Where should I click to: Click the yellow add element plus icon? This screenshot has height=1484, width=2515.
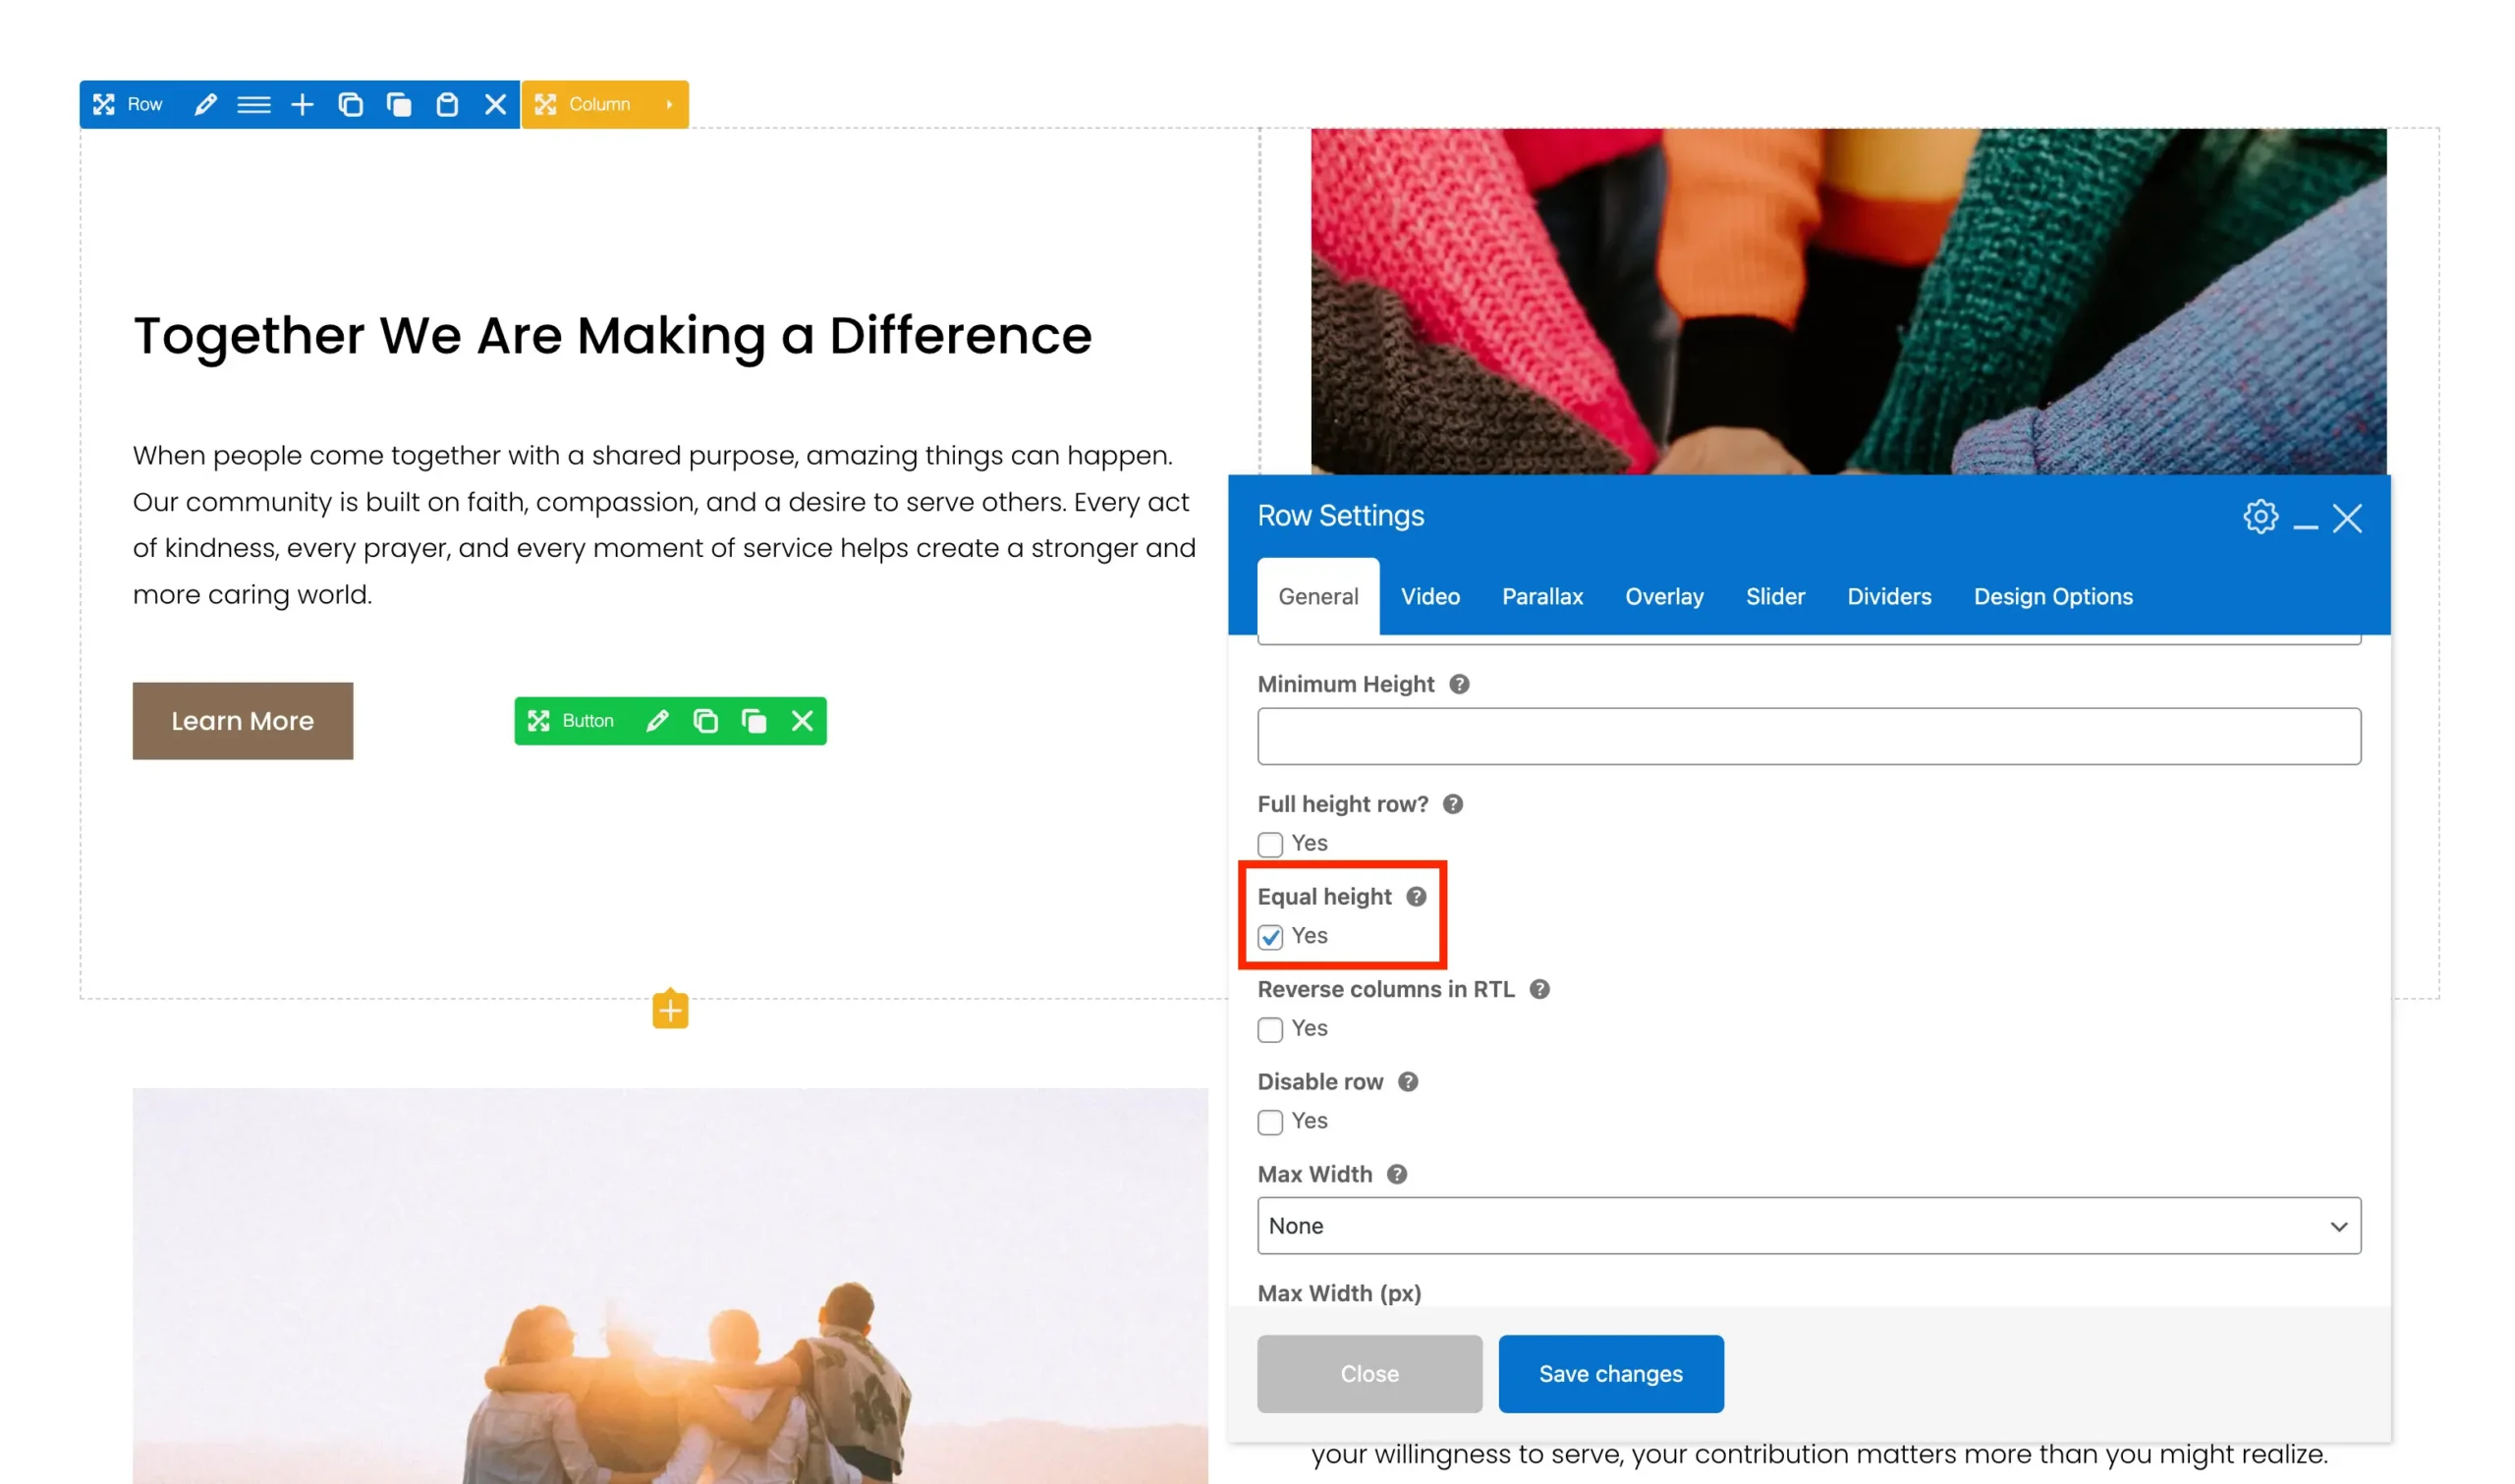670,1010
